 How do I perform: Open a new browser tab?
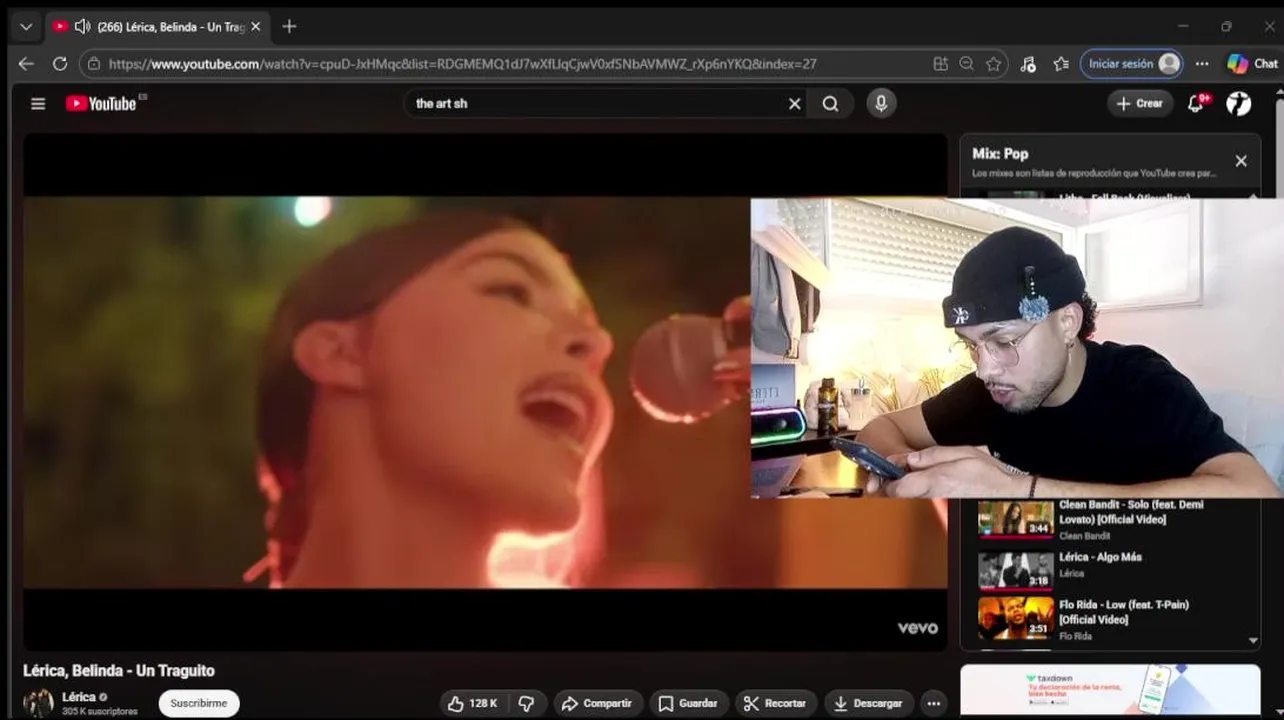click(x=289, y=27)
